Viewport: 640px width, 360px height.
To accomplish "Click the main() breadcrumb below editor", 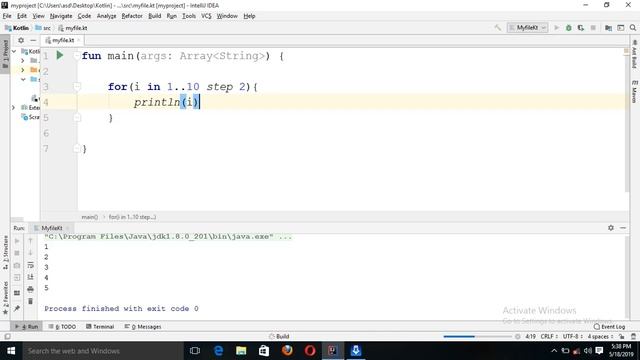I will coord(89,217).
